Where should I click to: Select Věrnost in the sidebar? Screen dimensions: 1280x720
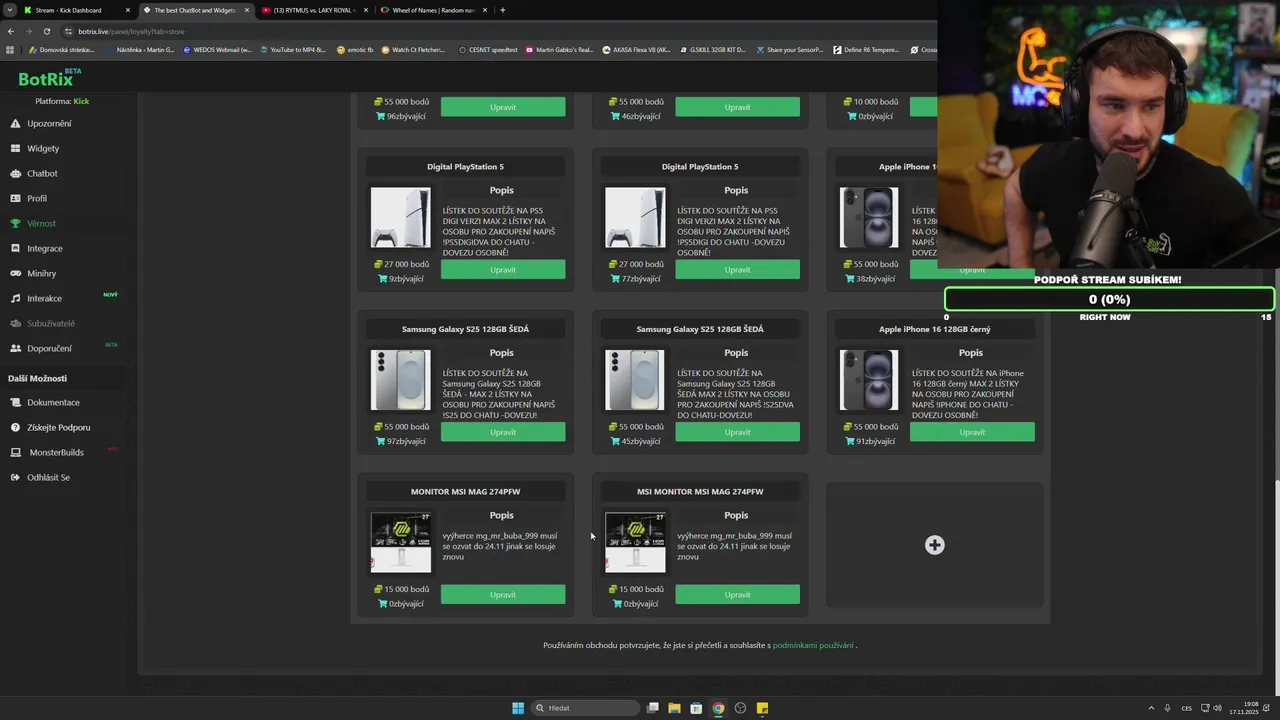(x=41, y=224)
